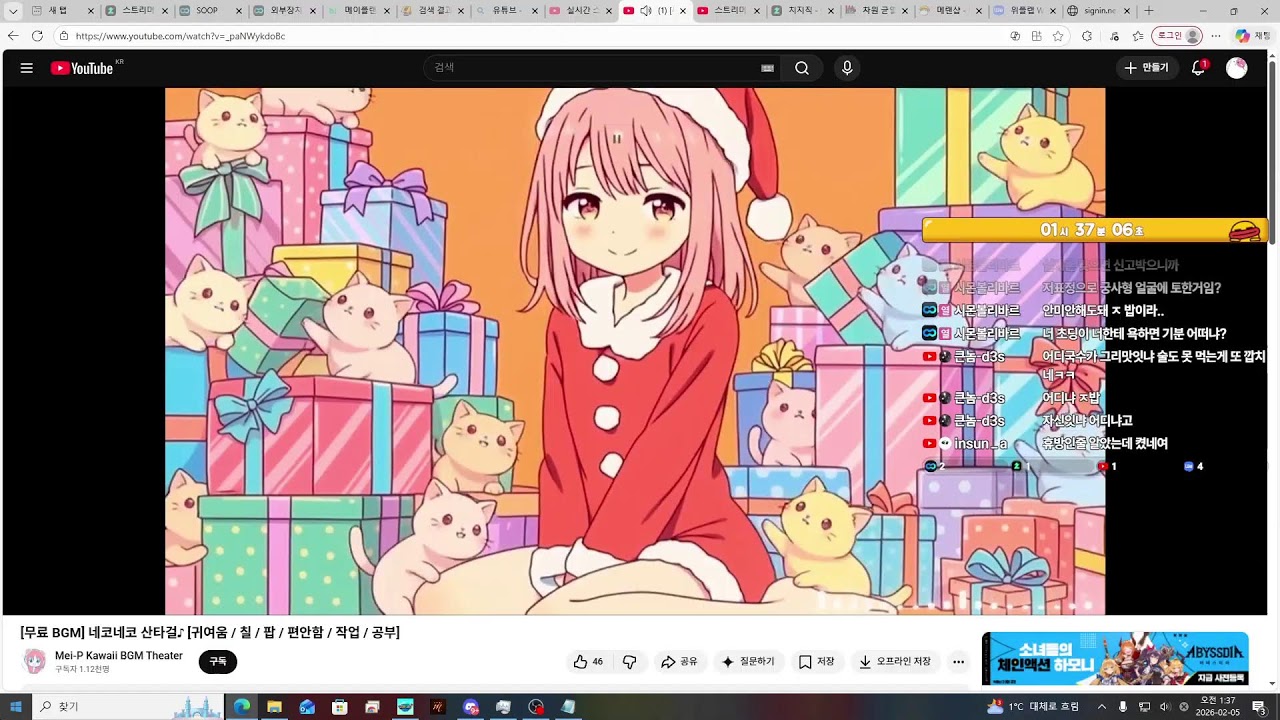The image size is (1280, 720).
Task: Show hidden system tray icons
Action: tap(1100, 707)
